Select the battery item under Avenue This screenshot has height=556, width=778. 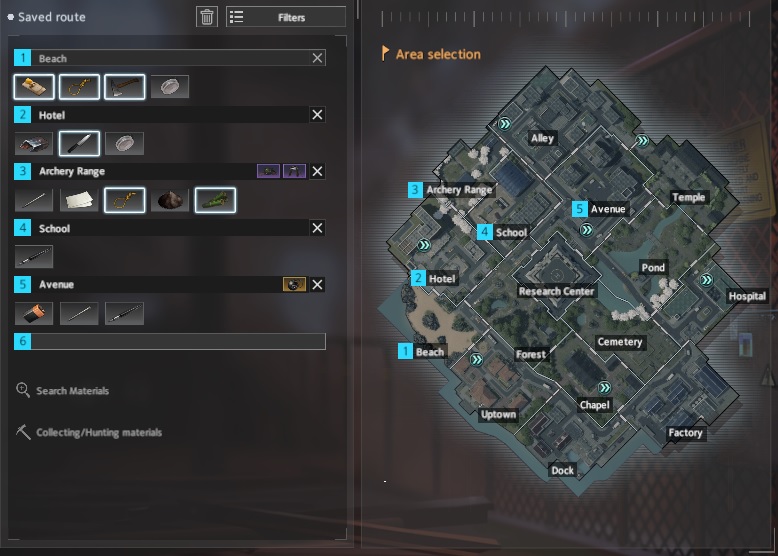point(34,313)
